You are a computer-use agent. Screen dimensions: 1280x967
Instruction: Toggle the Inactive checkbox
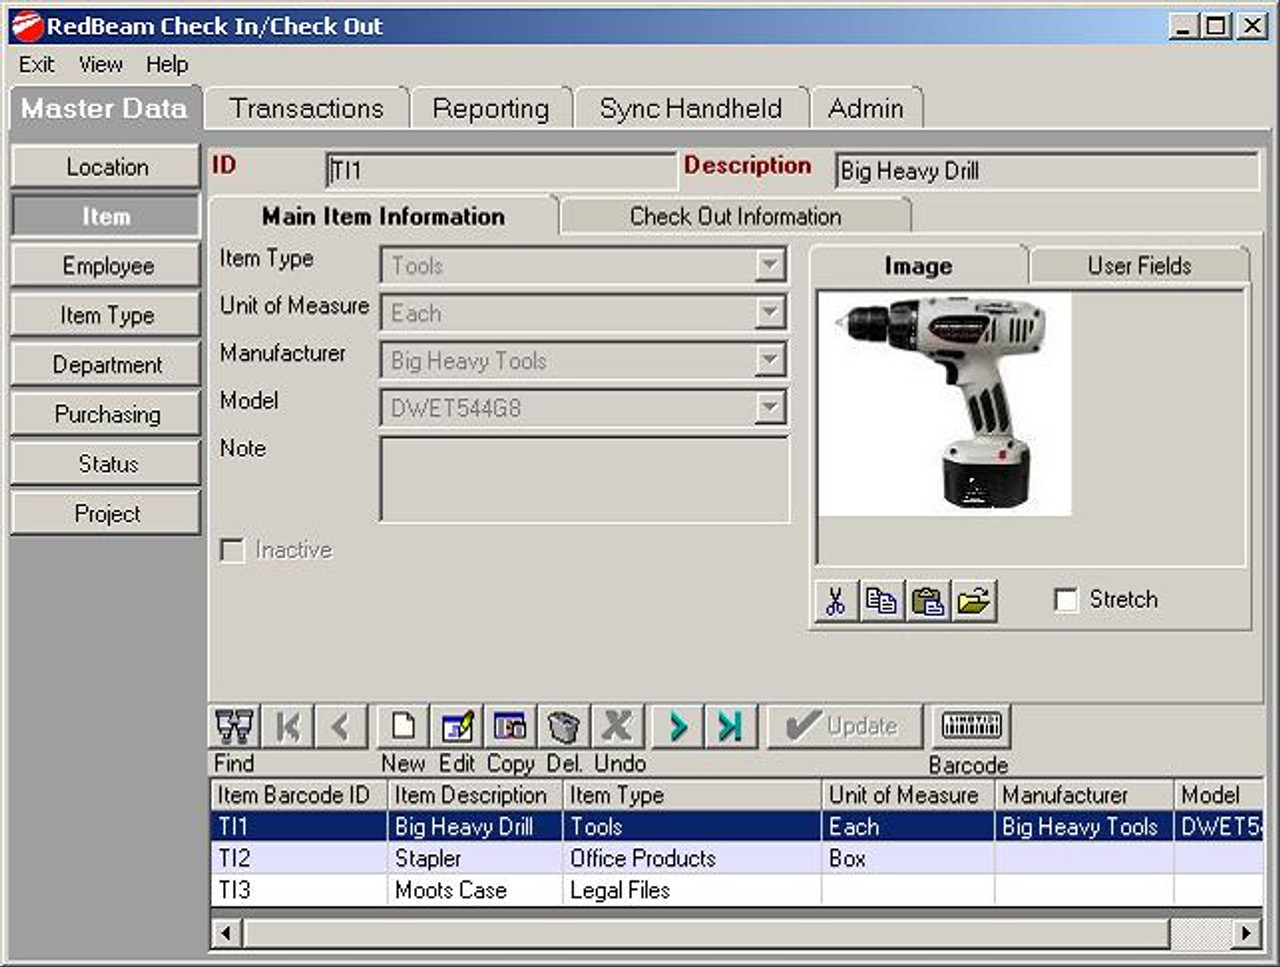232,551
